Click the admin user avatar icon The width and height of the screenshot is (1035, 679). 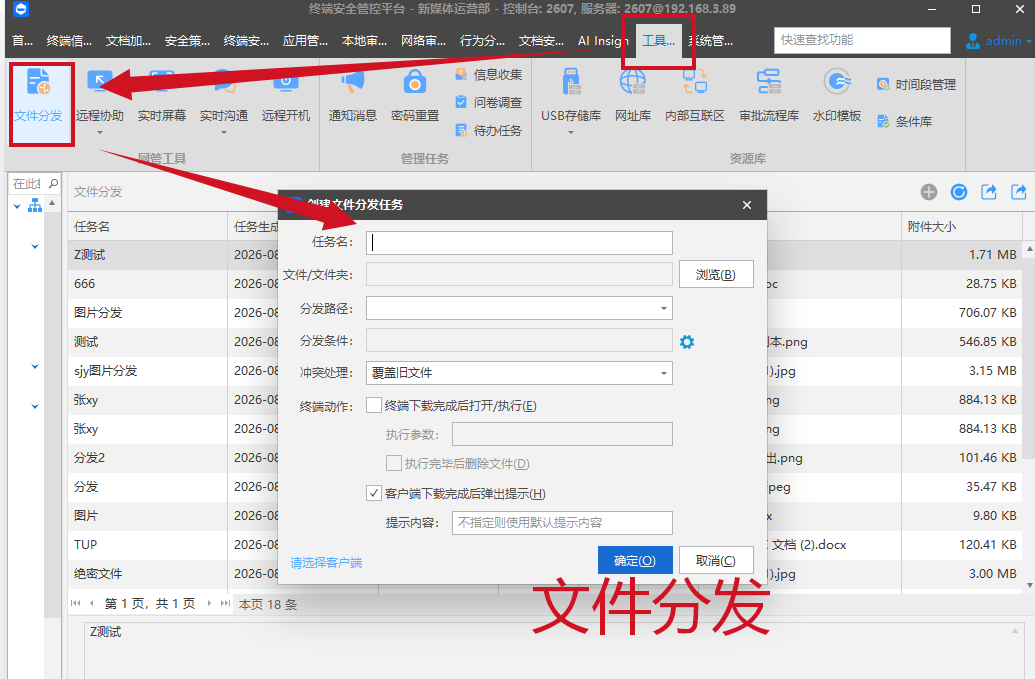pyautogui.click(x=972, y=41)
